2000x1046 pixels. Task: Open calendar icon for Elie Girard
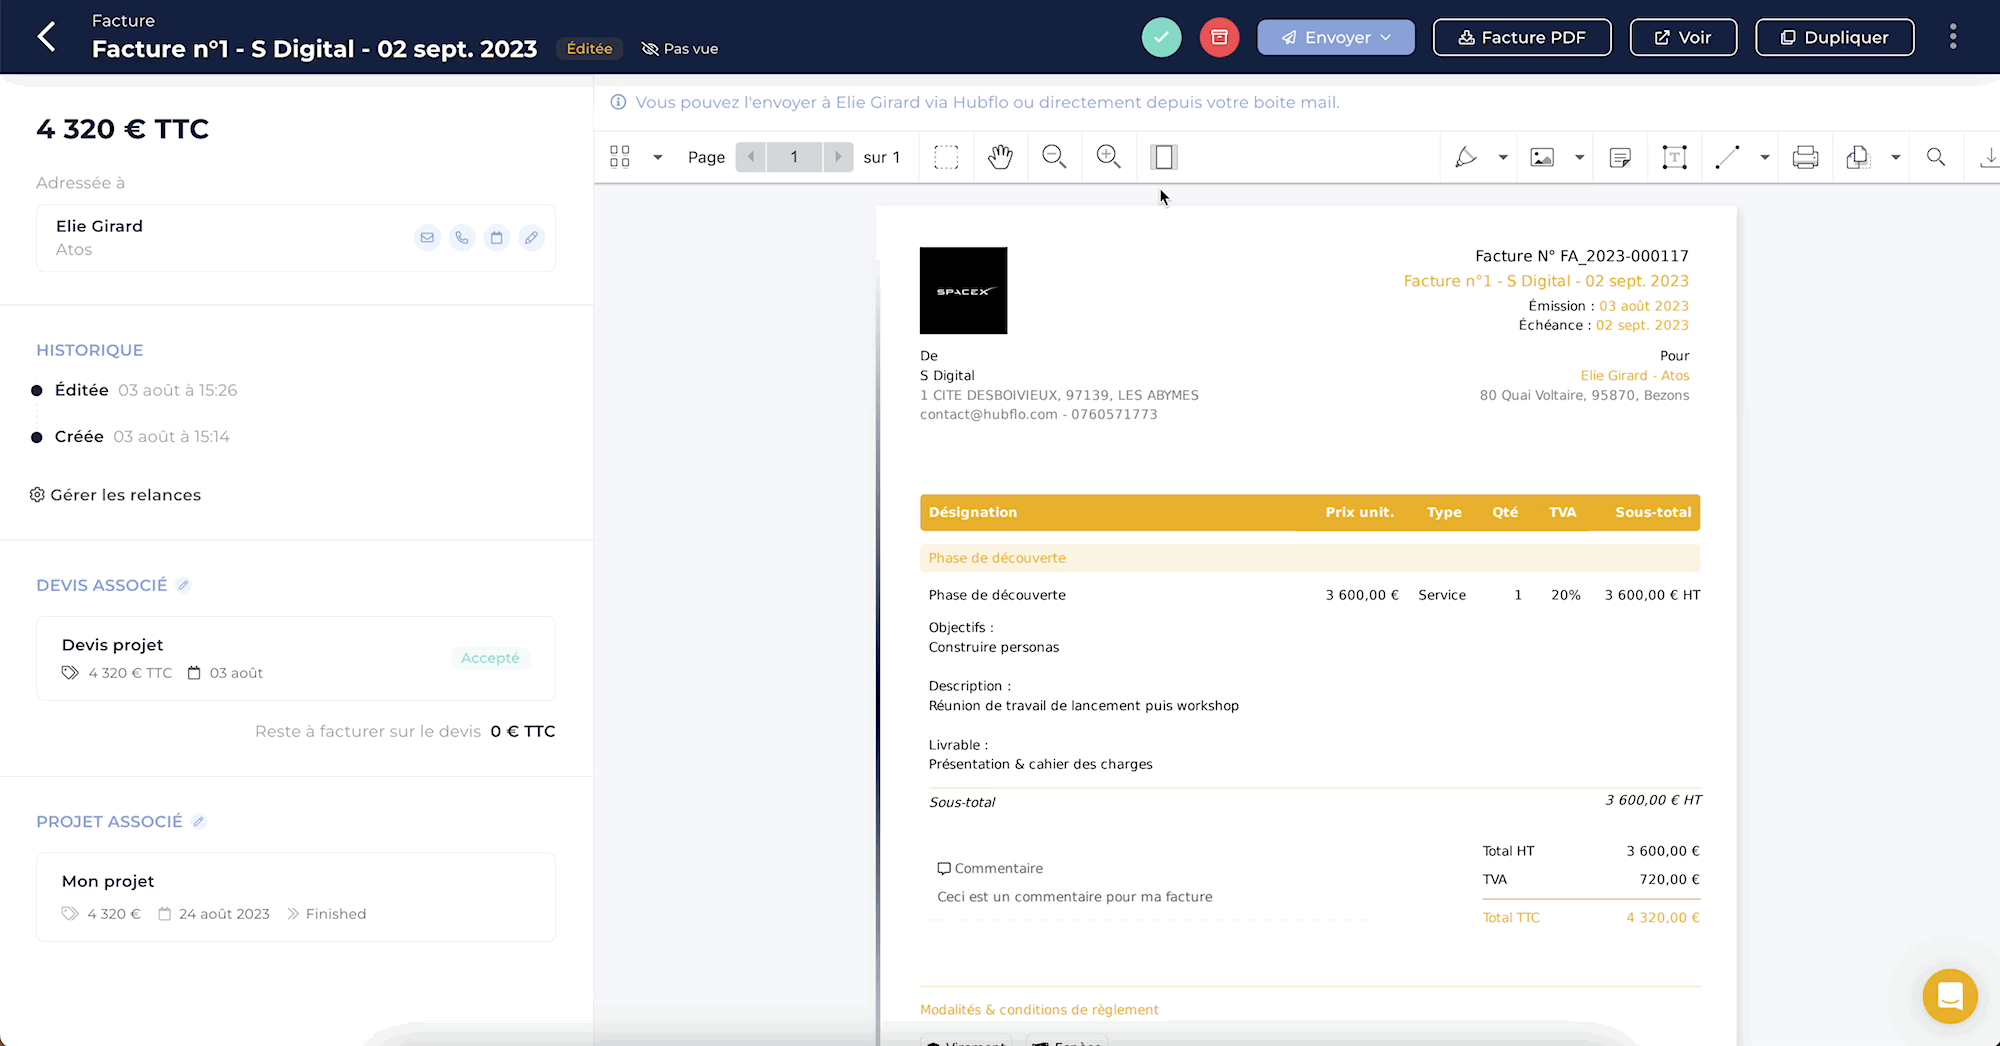496,238
